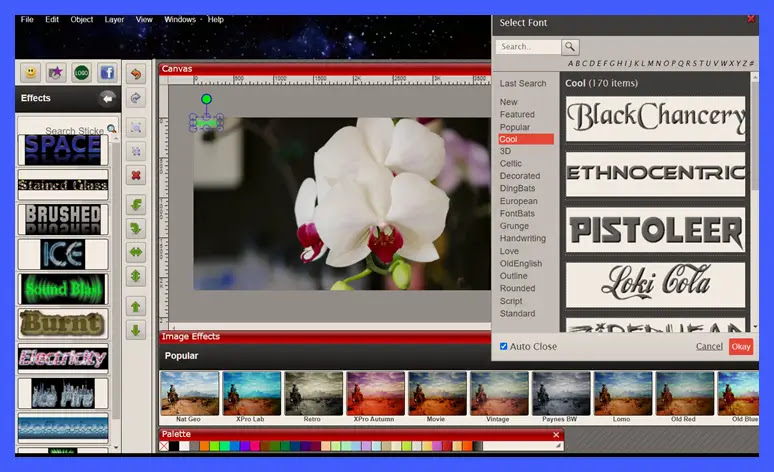Pick the hot pink palette swatch

click(255, 446)
